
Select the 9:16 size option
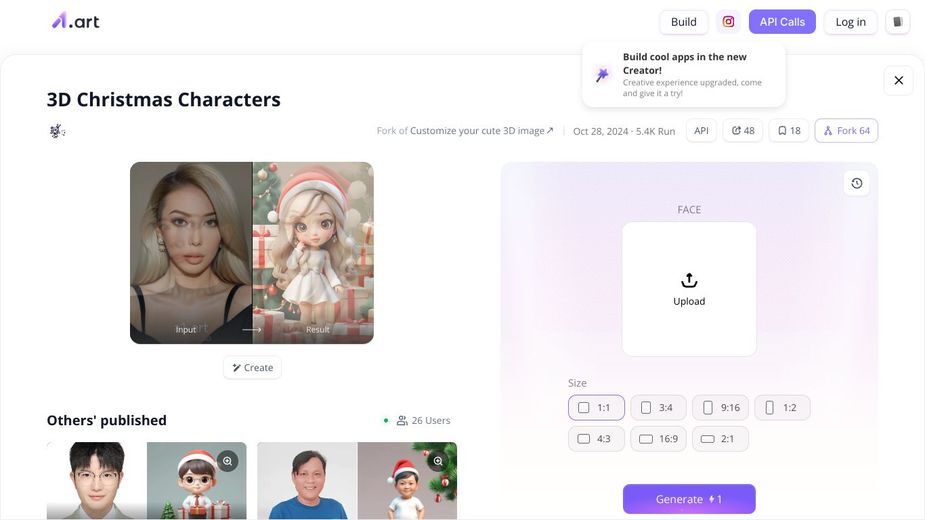720,408
